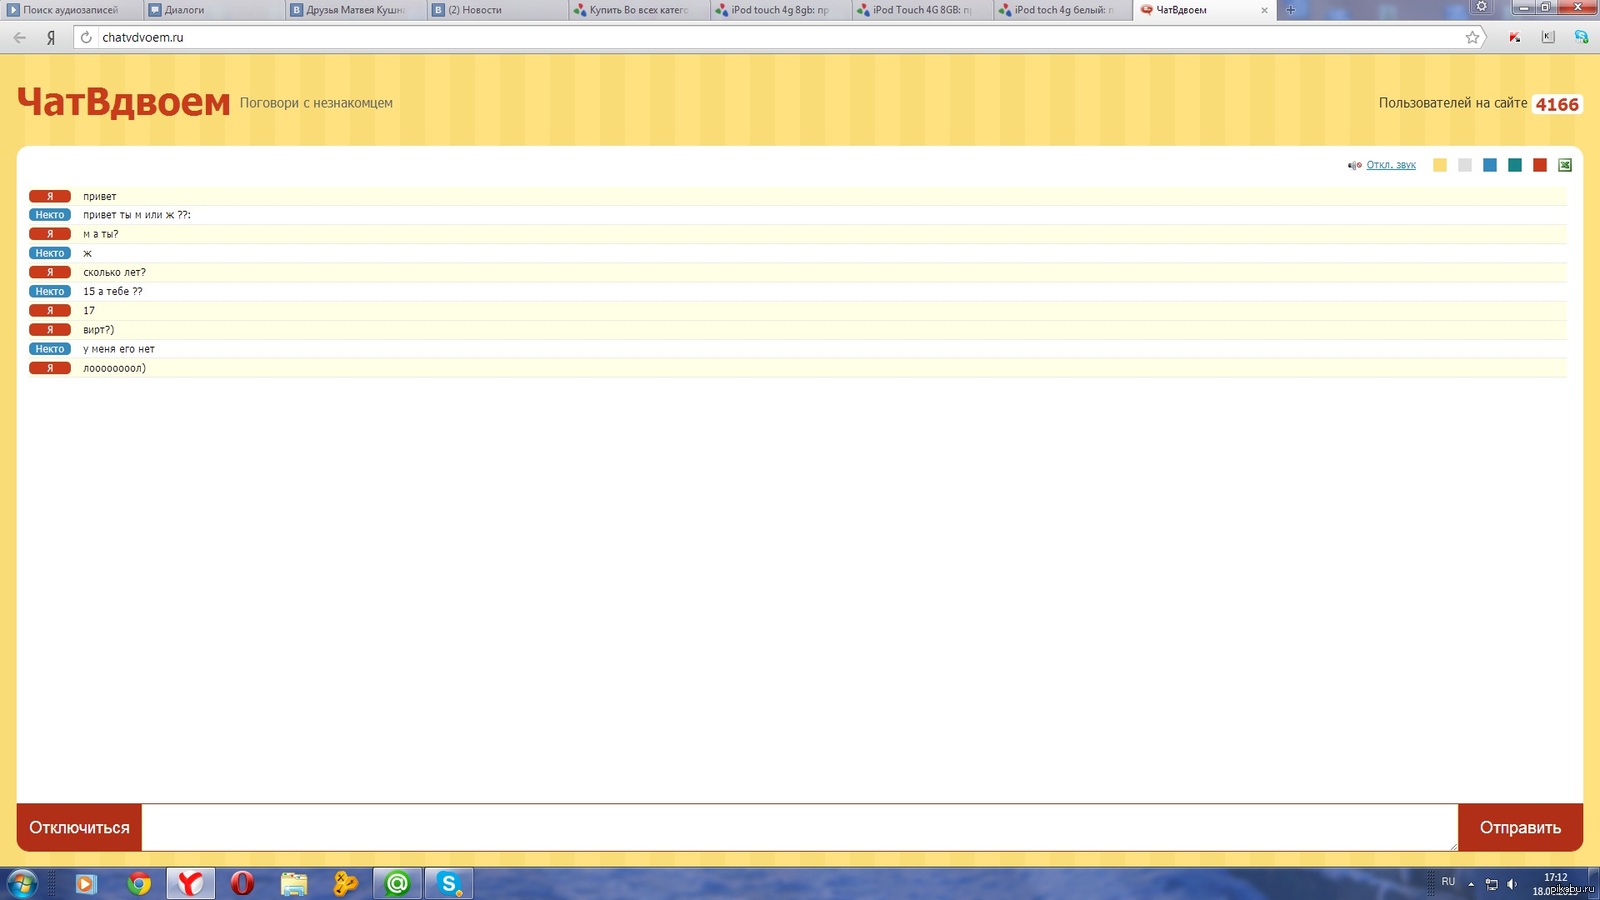The image size is (1600, 900).
Task: Click the ЧатВдвоем site logo
Action: 123,102
